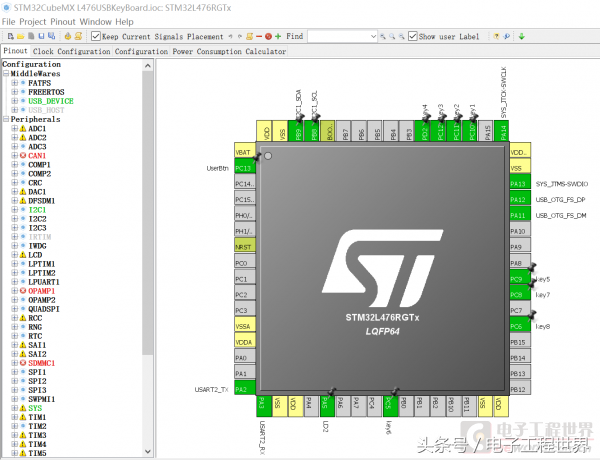
Task: Toggle Keep Current Signals Placement checkbox
Action: (x=96, y=36)
